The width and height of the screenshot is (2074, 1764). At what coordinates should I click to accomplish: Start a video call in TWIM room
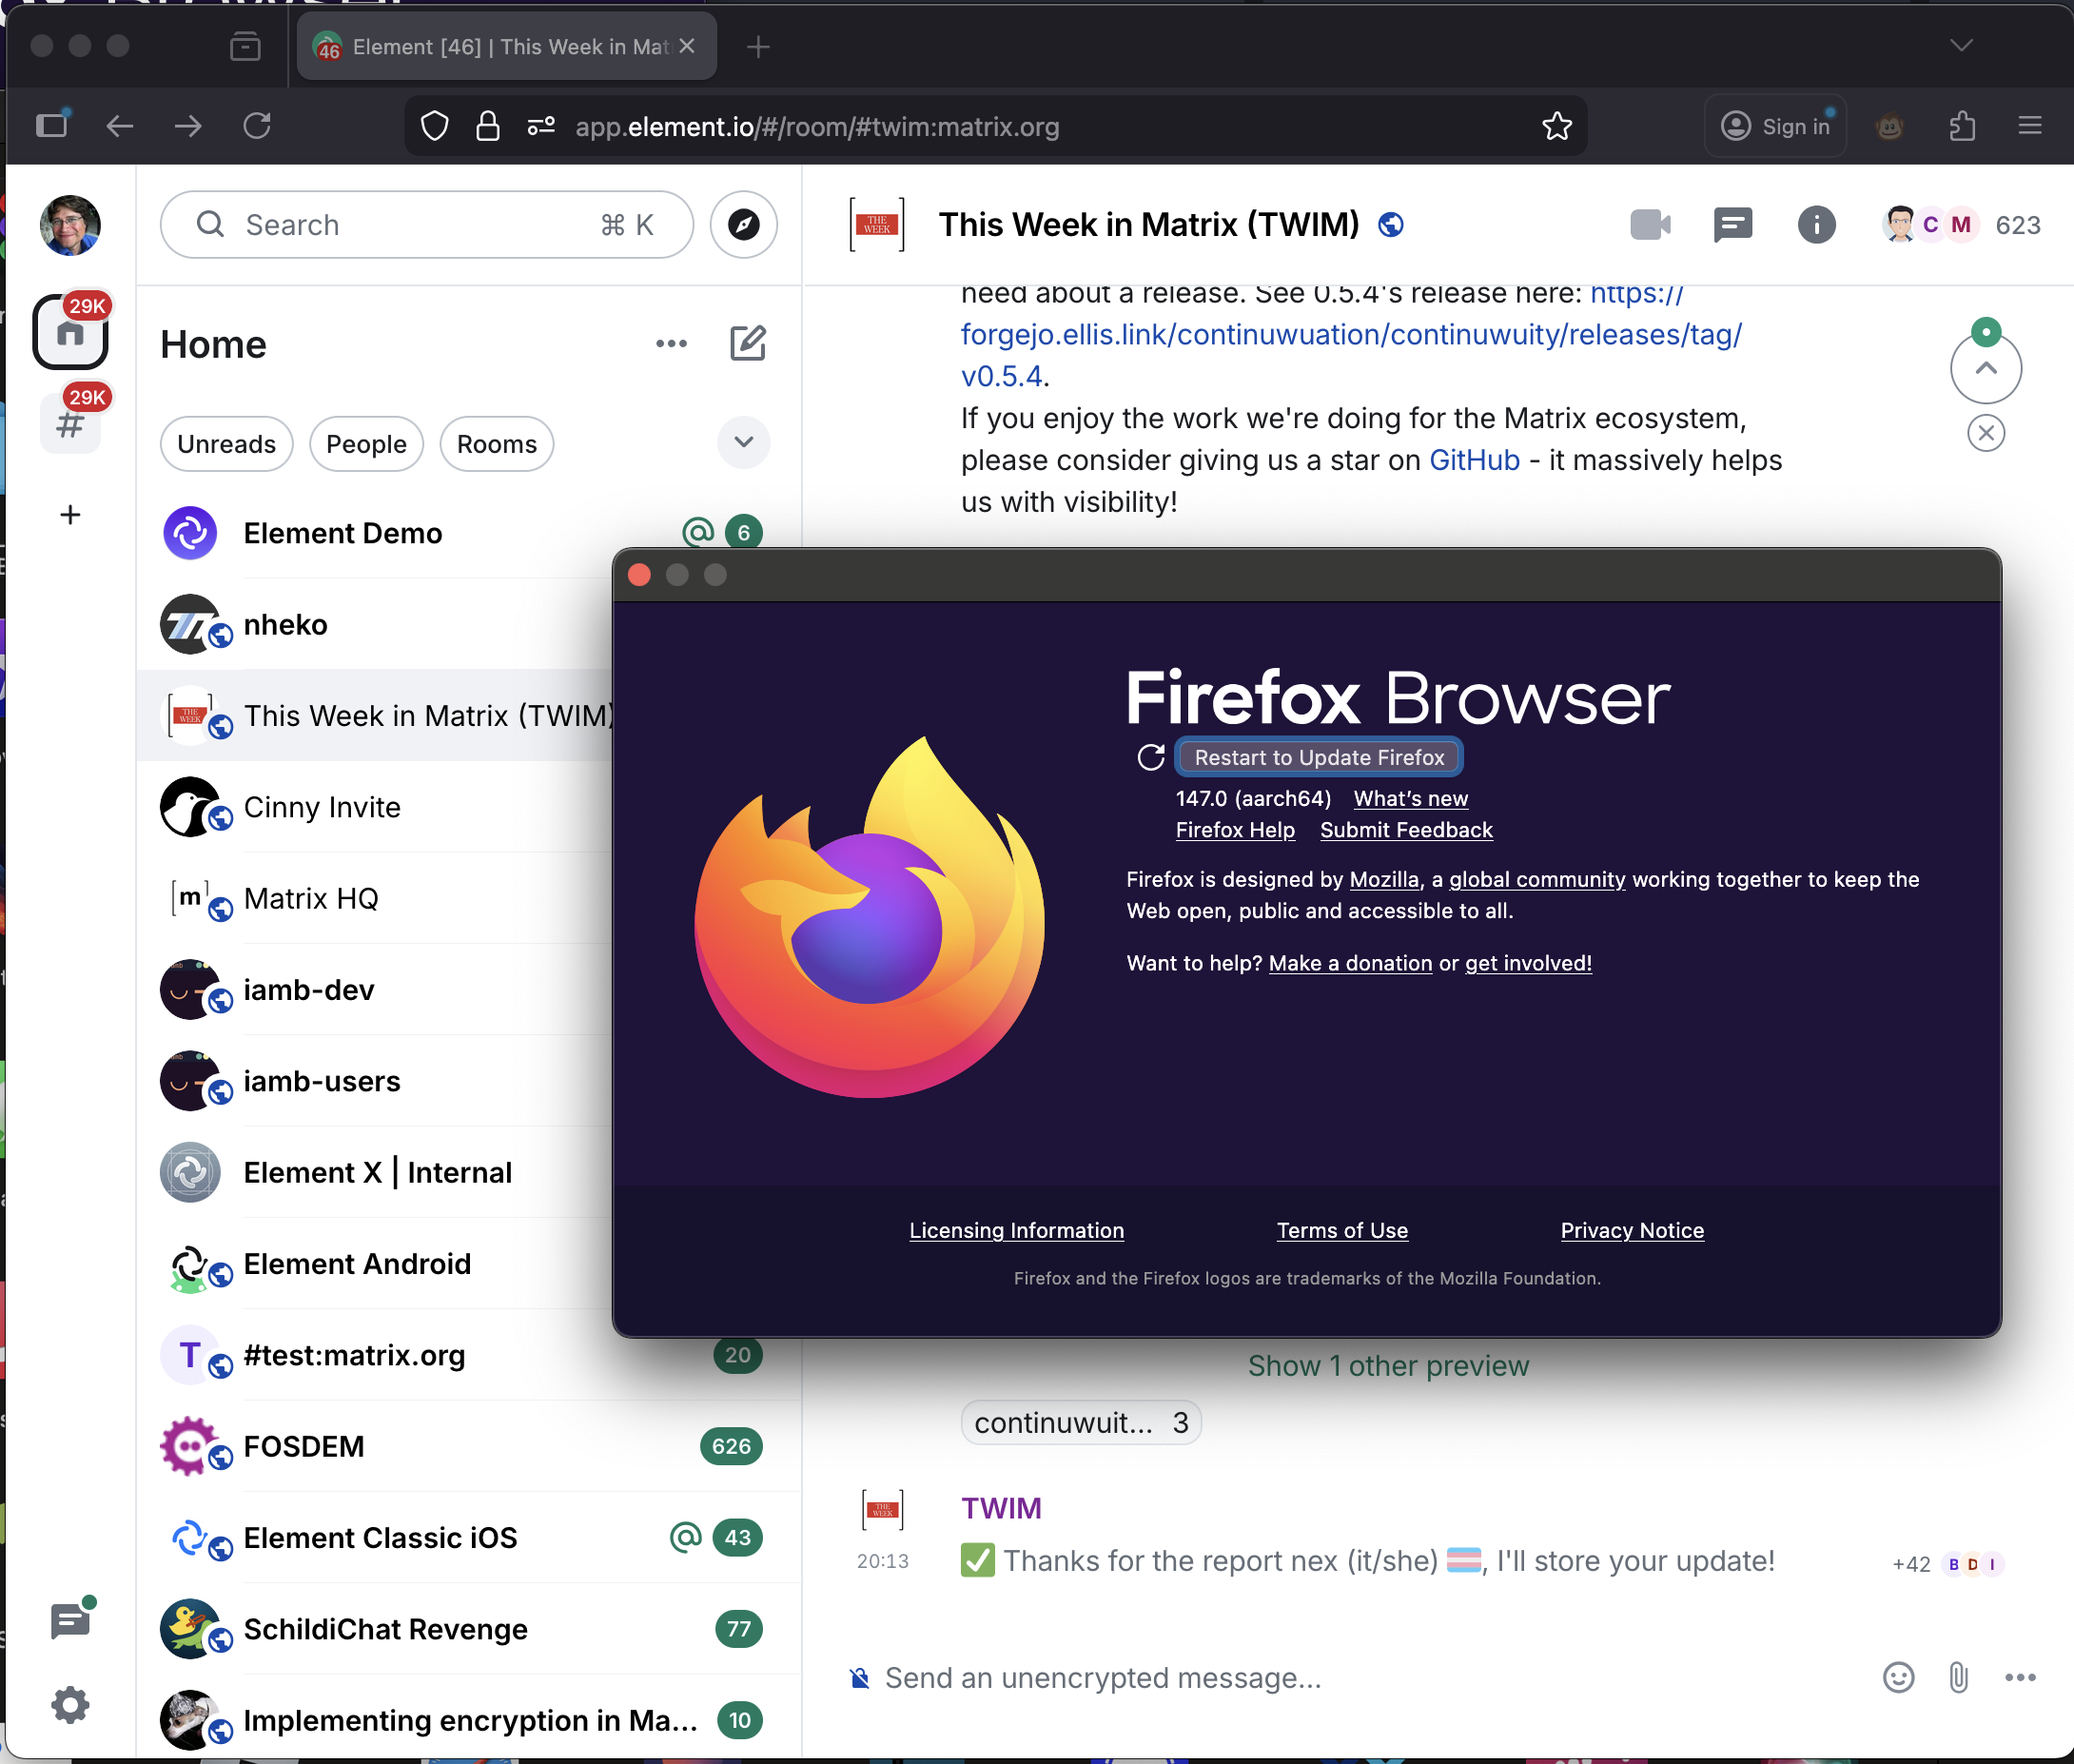tap(1649, 225)
